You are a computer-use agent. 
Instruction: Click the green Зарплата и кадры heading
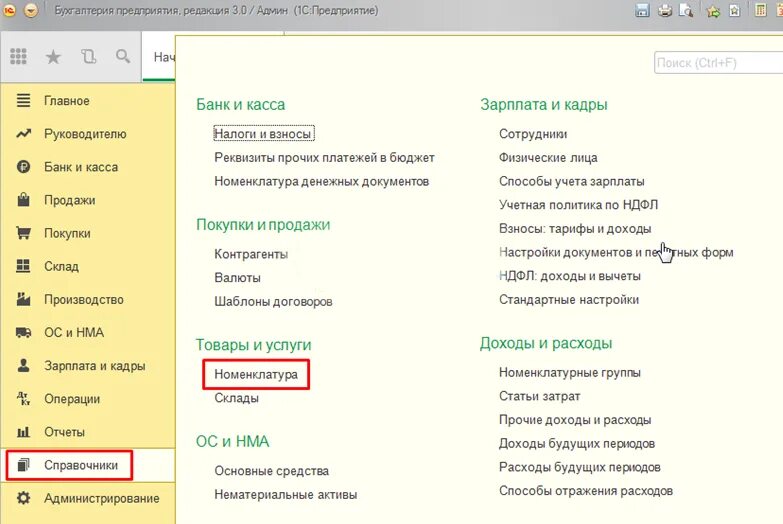tap(544, 104)
